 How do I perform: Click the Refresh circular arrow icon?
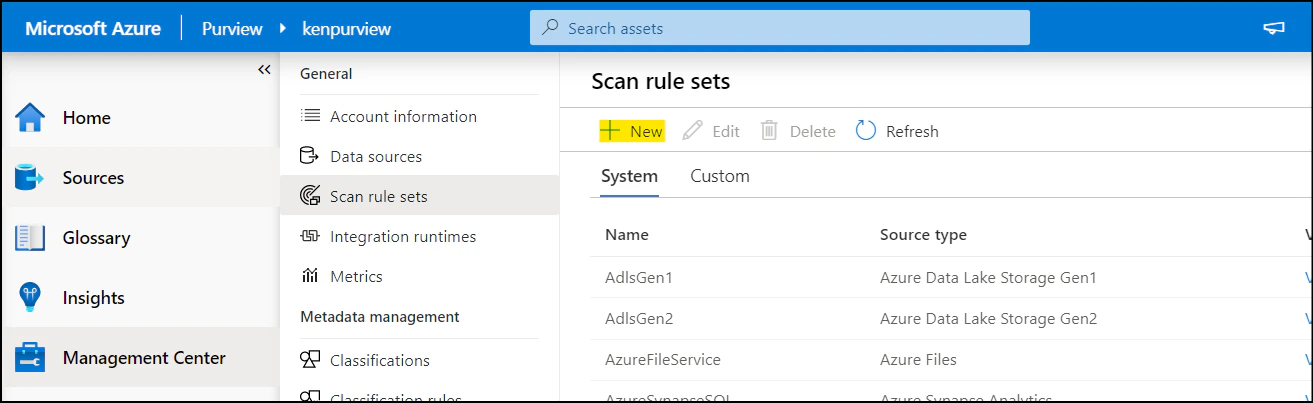[866, 131]
